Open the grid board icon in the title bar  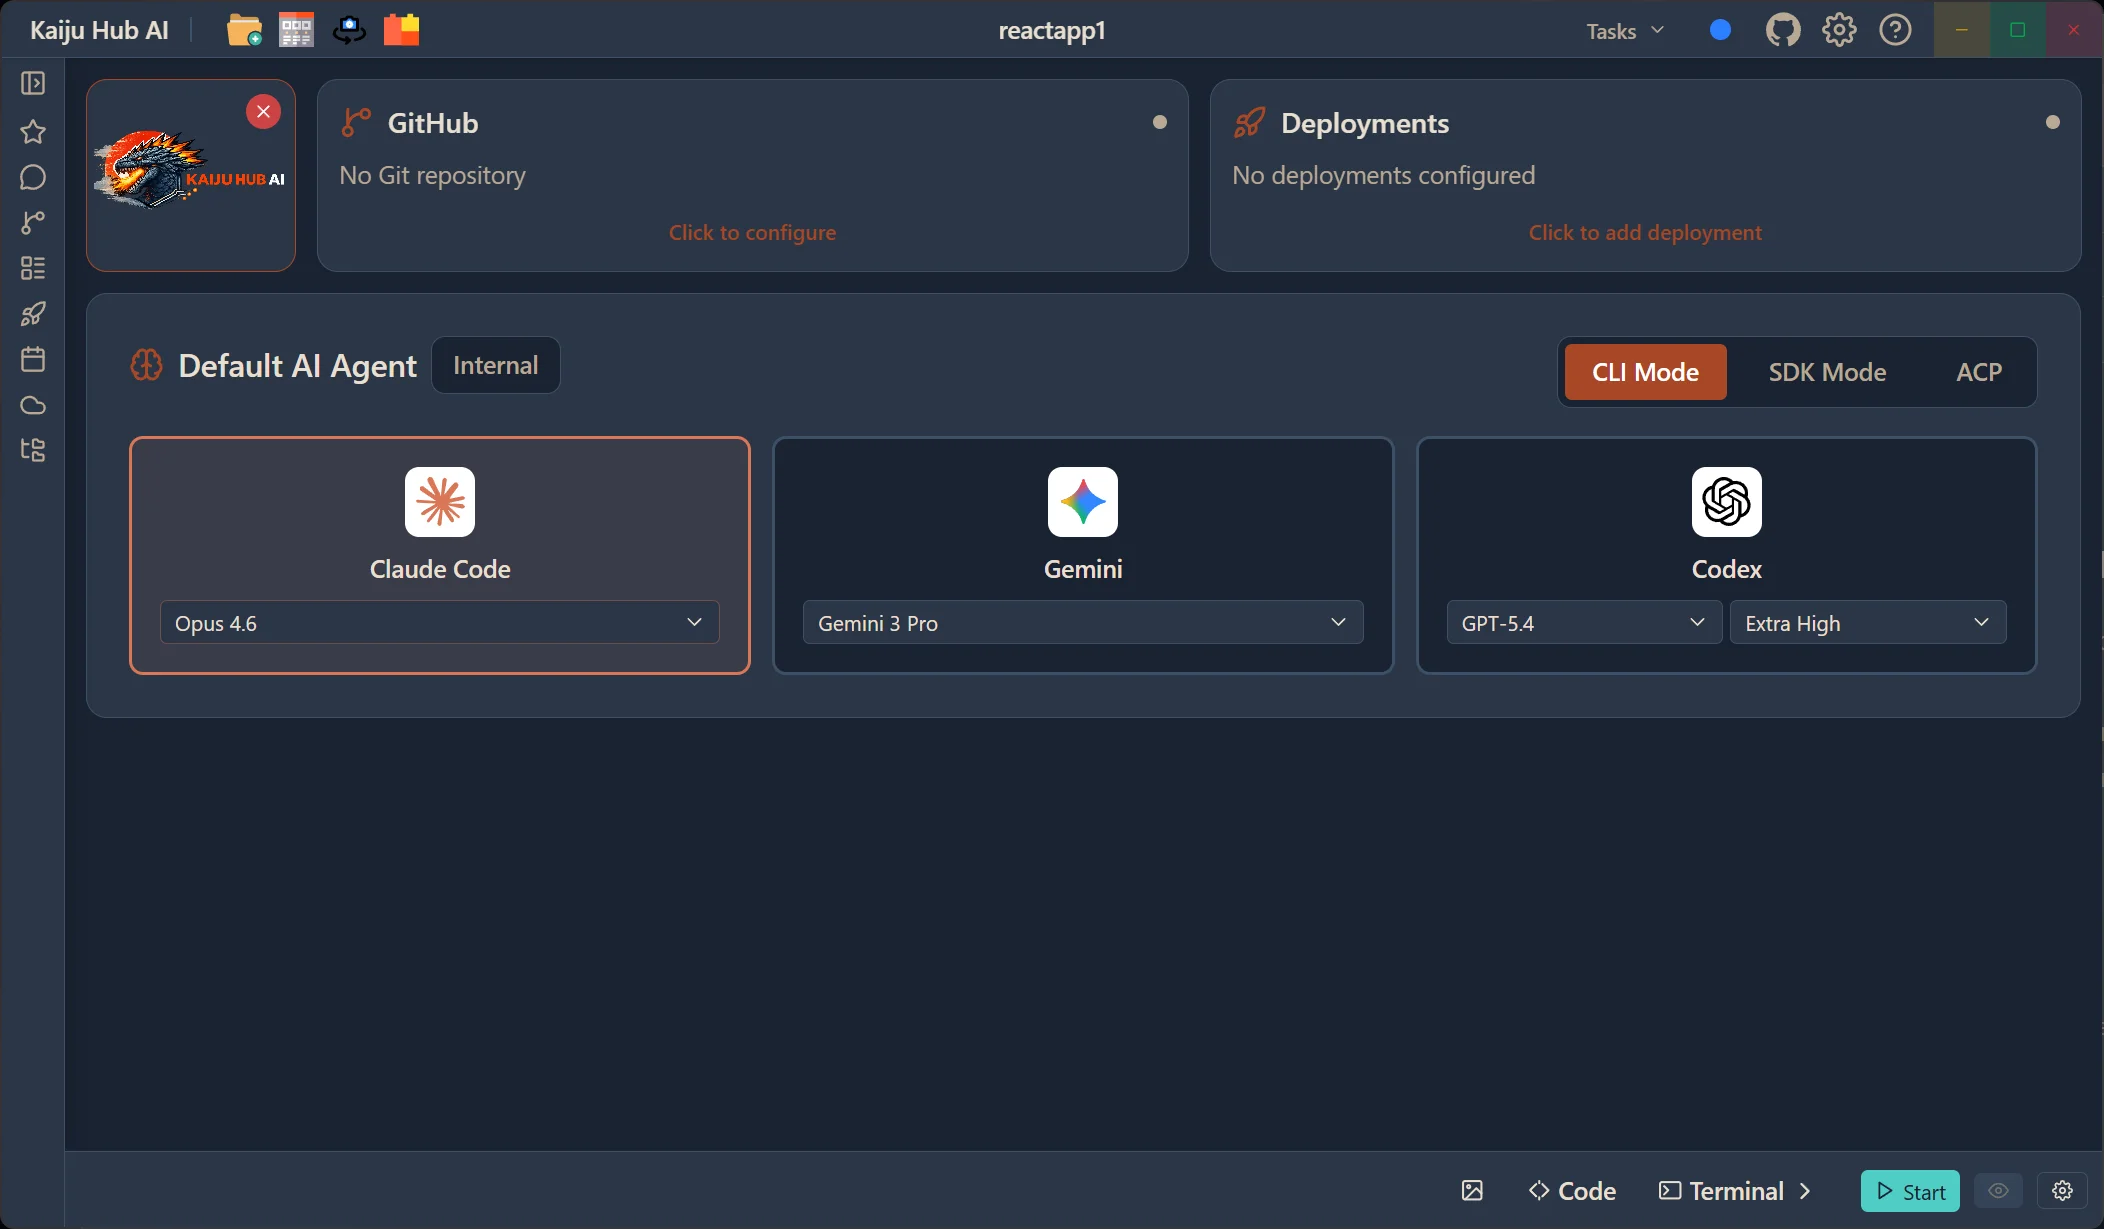click(296, 30)
